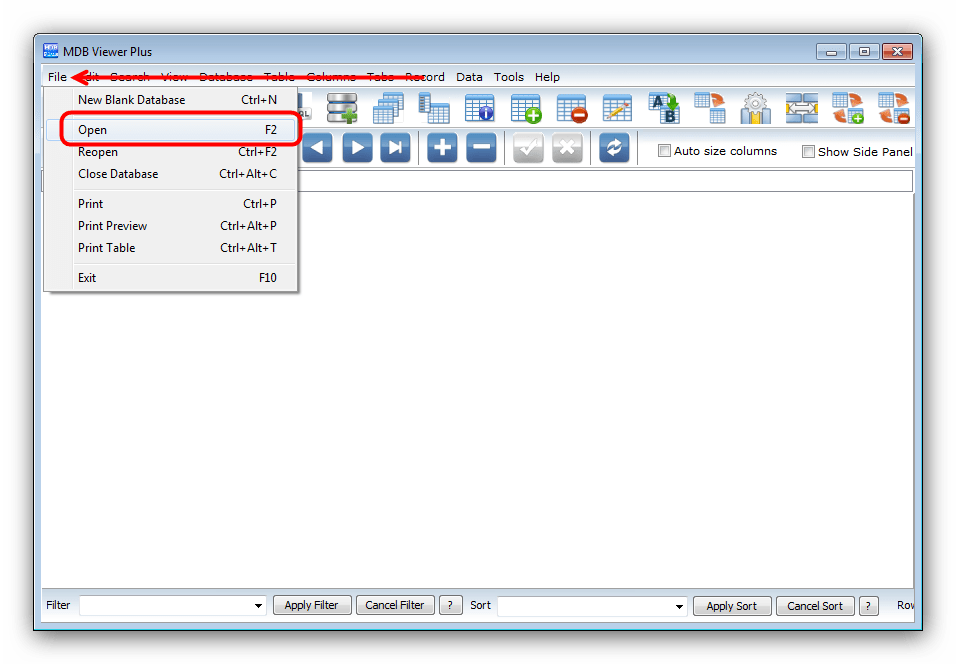Open the Tools menu
The height and width of the screenshot is (664, 956).
[x=508, y=77]
